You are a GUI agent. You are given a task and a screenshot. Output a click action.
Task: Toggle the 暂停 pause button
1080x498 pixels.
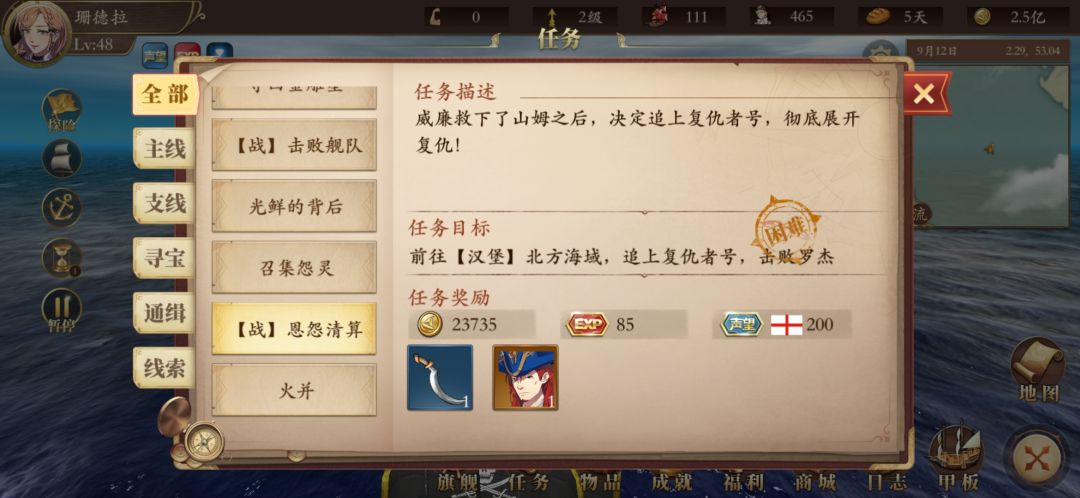pyautogui.click(x=61, y=309)
